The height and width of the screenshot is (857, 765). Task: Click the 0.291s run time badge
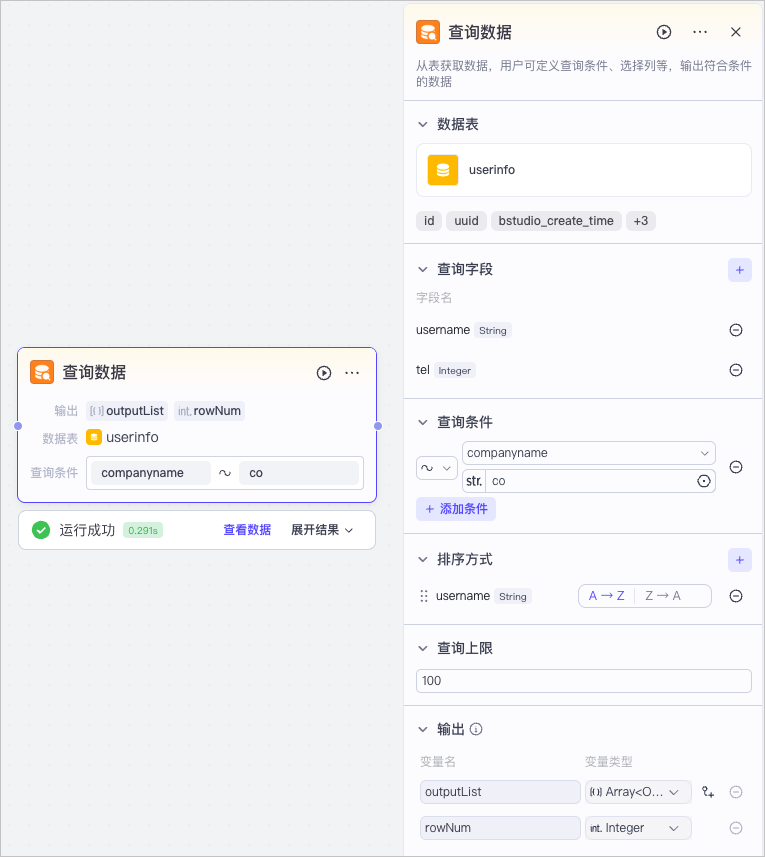[x=143, y=530]
